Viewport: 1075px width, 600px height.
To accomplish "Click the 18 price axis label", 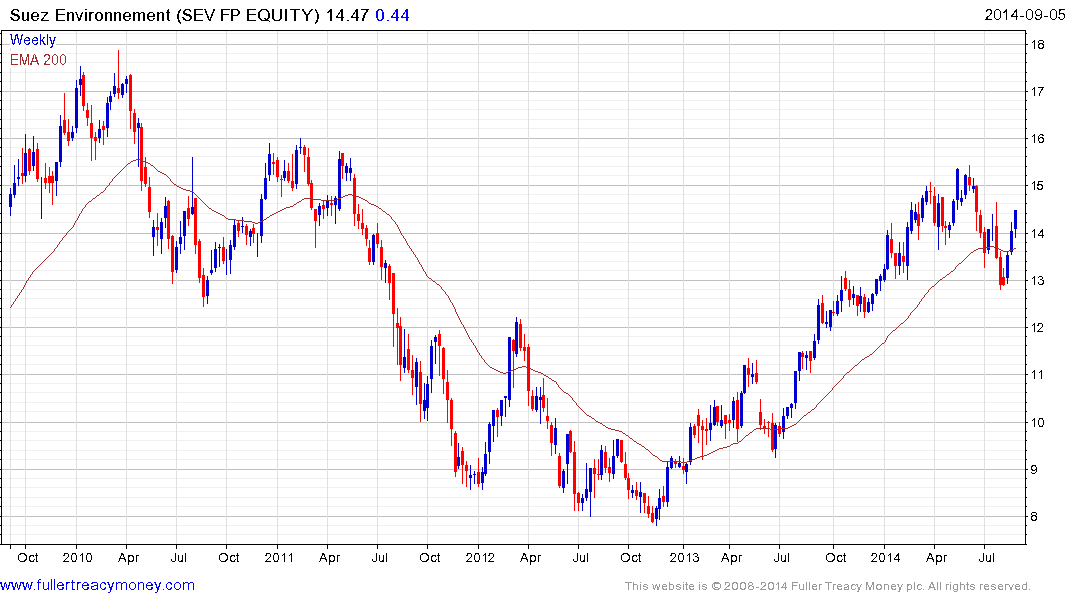I will (x=1037, y=45).
